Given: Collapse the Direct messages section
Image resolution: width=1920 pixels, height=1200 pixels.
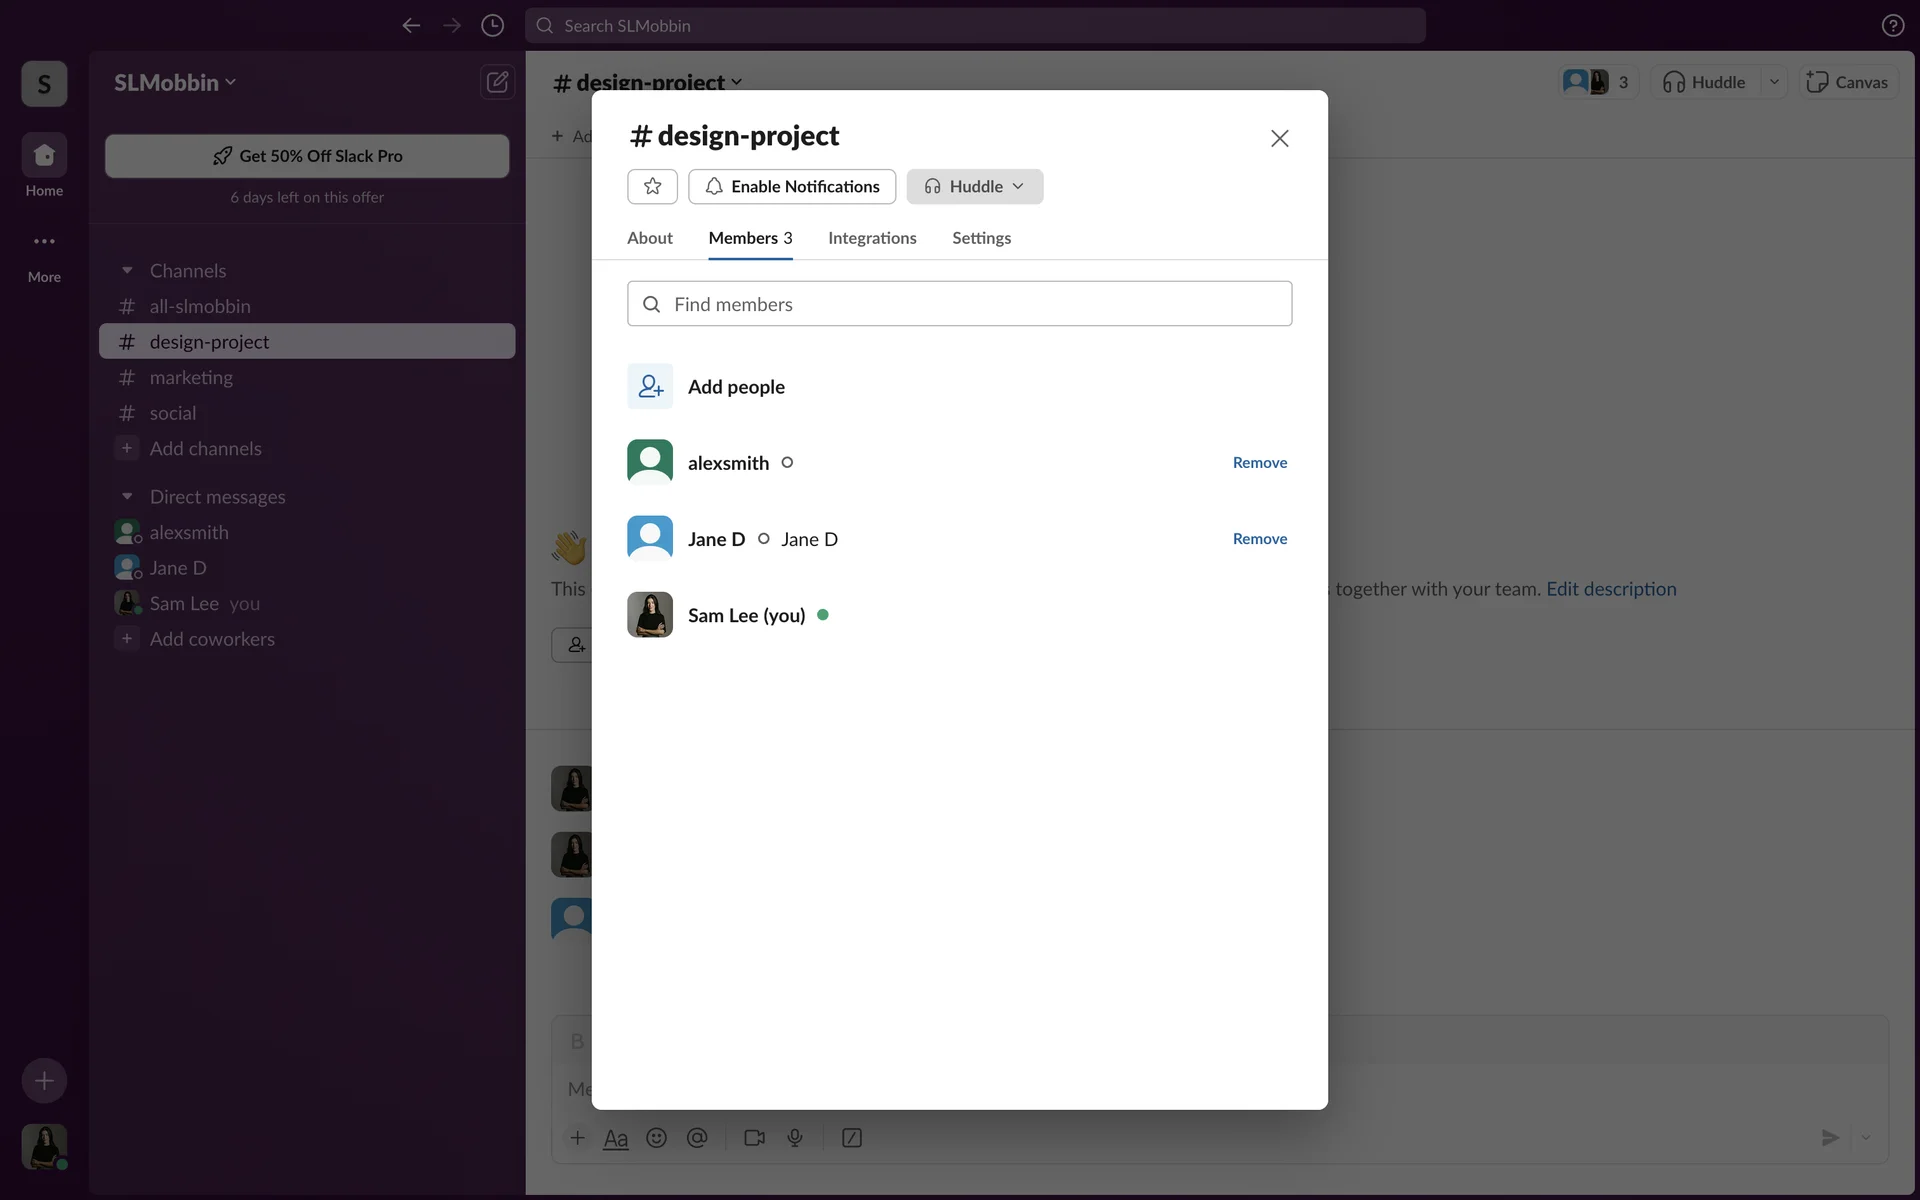Looking at the screenshot, I should 127,497.
